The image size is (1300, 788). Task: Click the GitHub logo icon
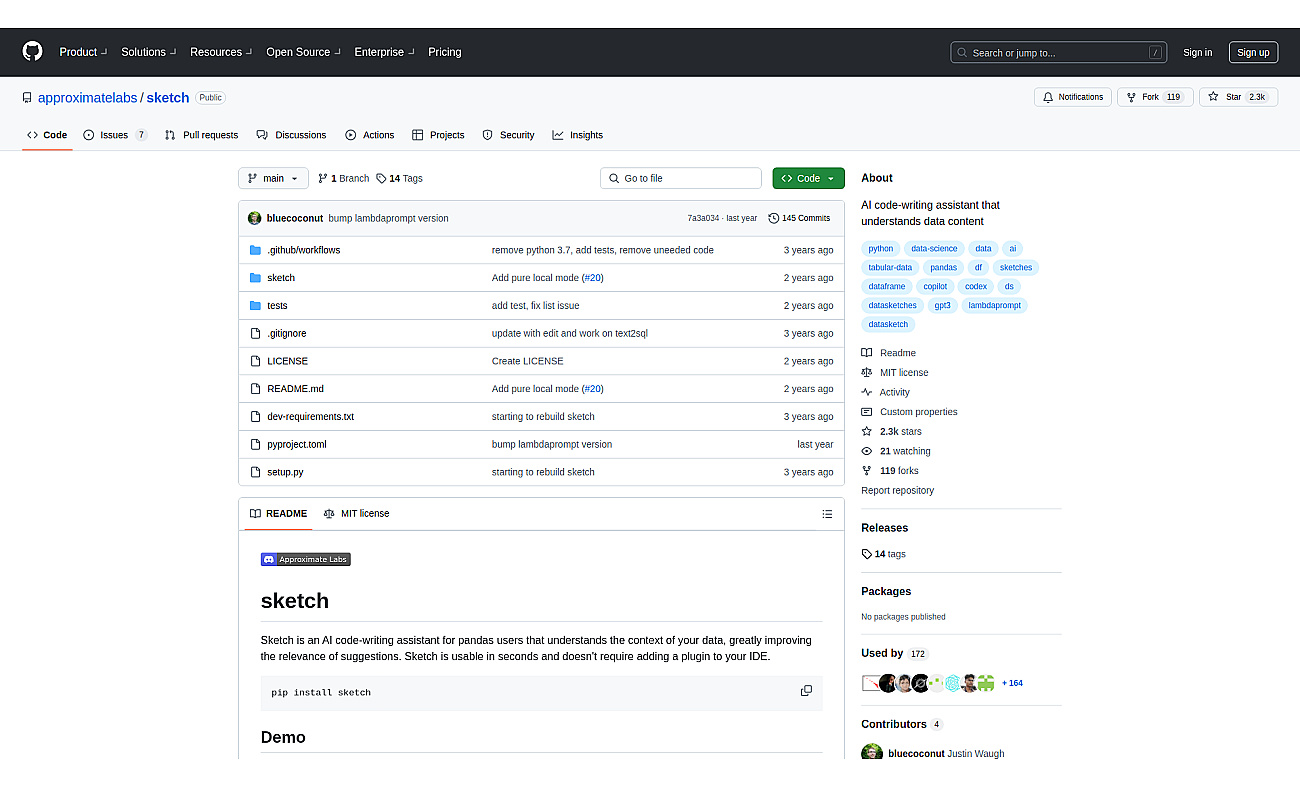(33, 52)
